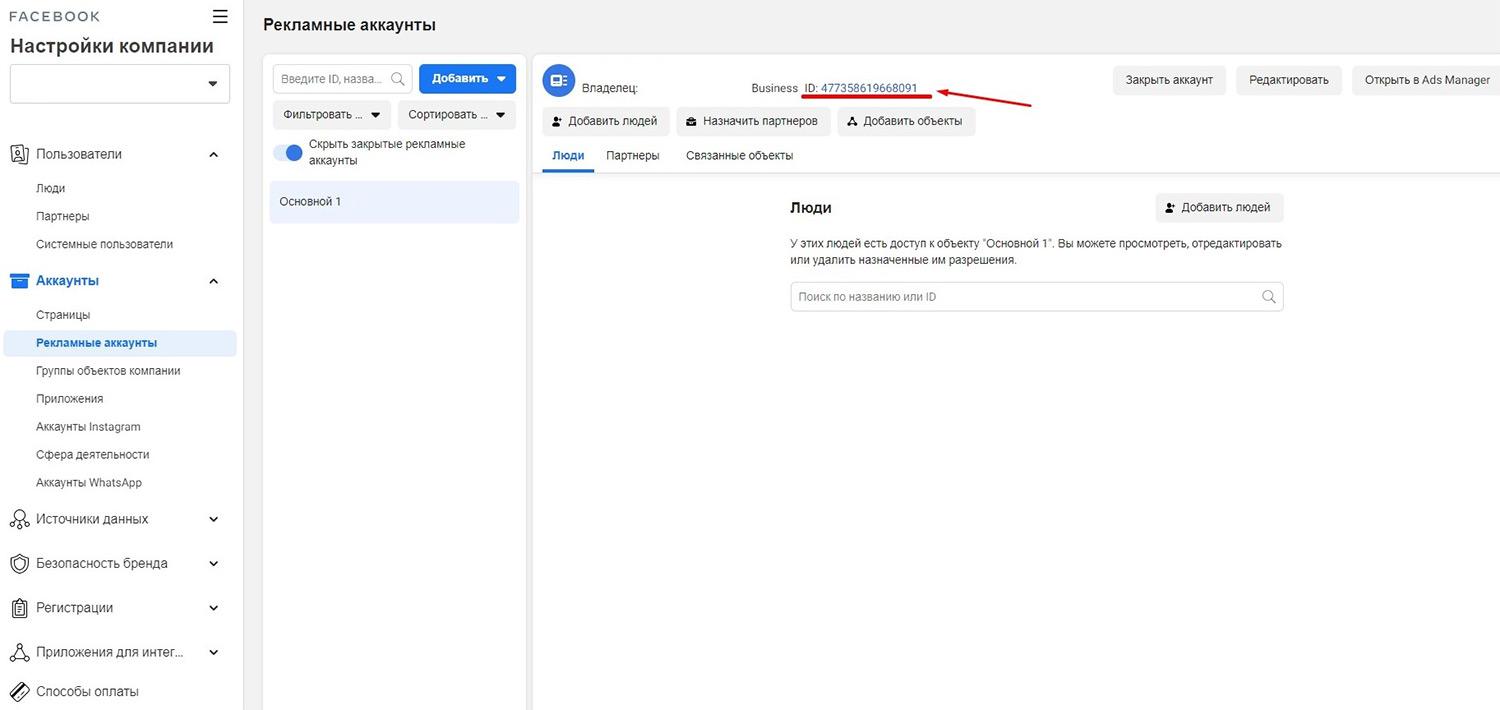Click the Введите ID search field
Screen dimensions: 1500x710
click(x=343, y=79)
